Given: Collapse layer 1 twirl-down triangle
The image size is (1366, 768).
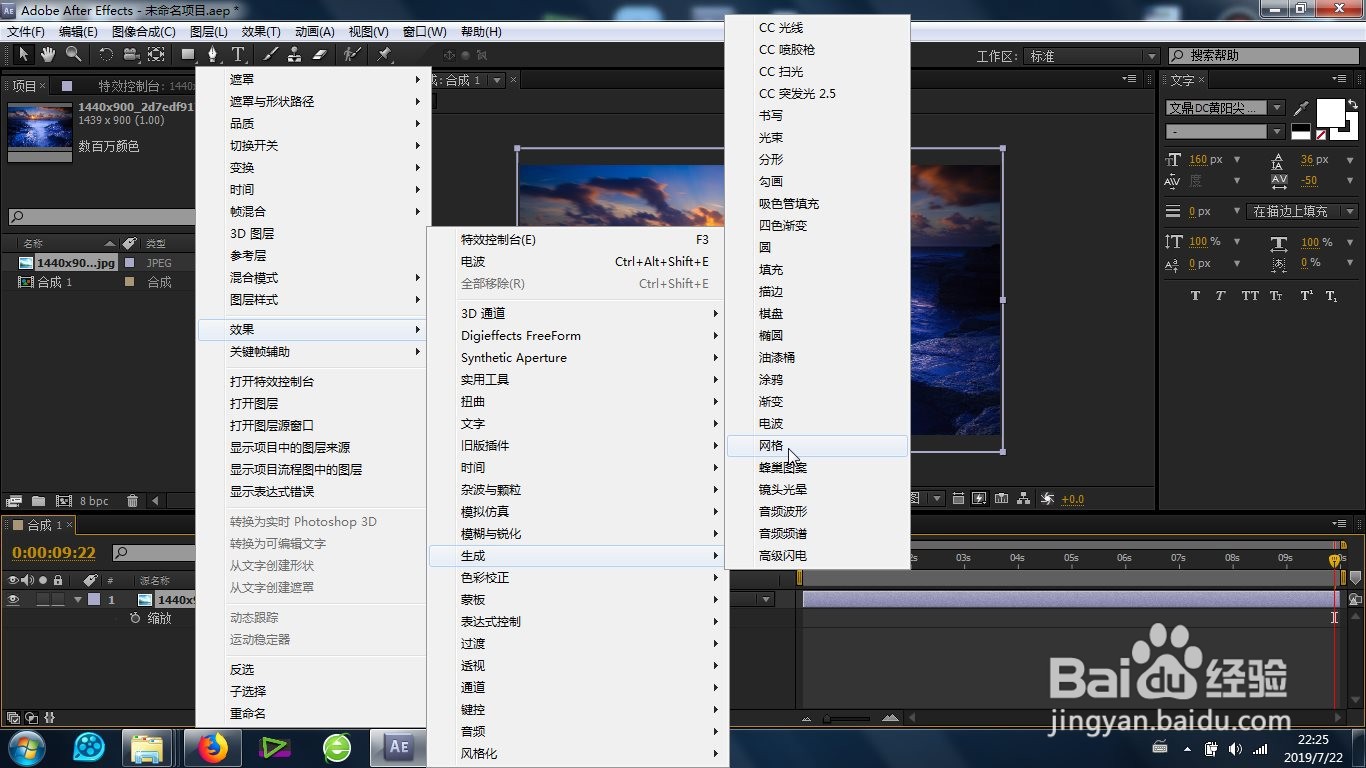Looking at the screenshot, I should tap(77, 600).
